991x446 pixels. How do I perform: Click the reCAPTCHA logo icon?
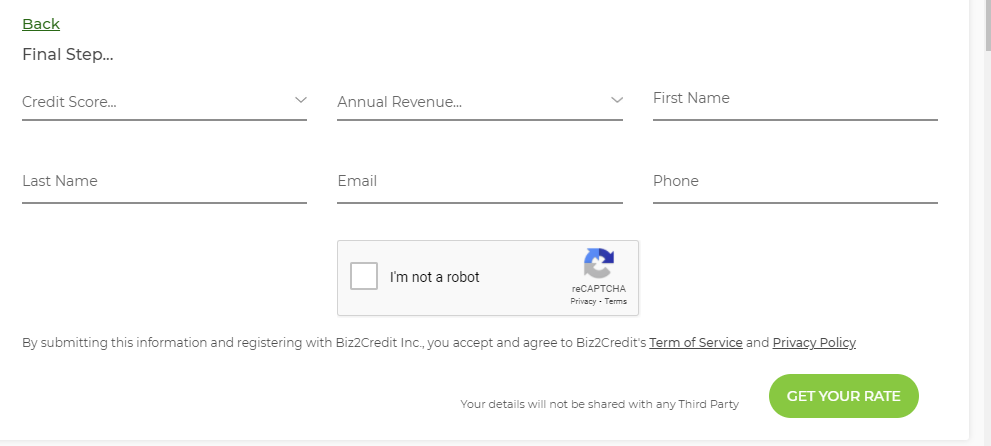pyautogui.click(x=598, y=264)
